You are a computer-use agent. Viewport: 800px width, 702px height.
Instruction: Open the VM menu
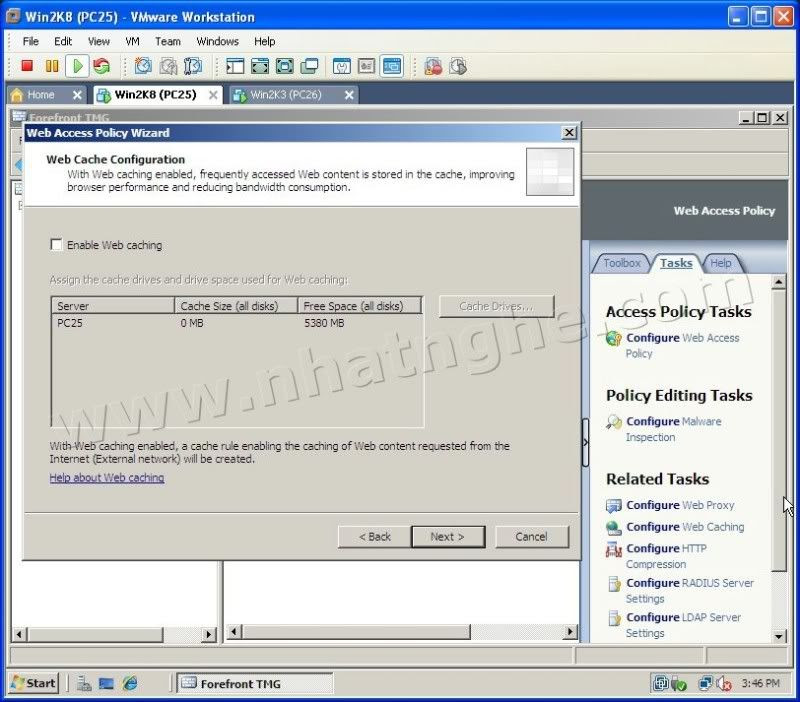pyautogui.click(x=132, y=41)
